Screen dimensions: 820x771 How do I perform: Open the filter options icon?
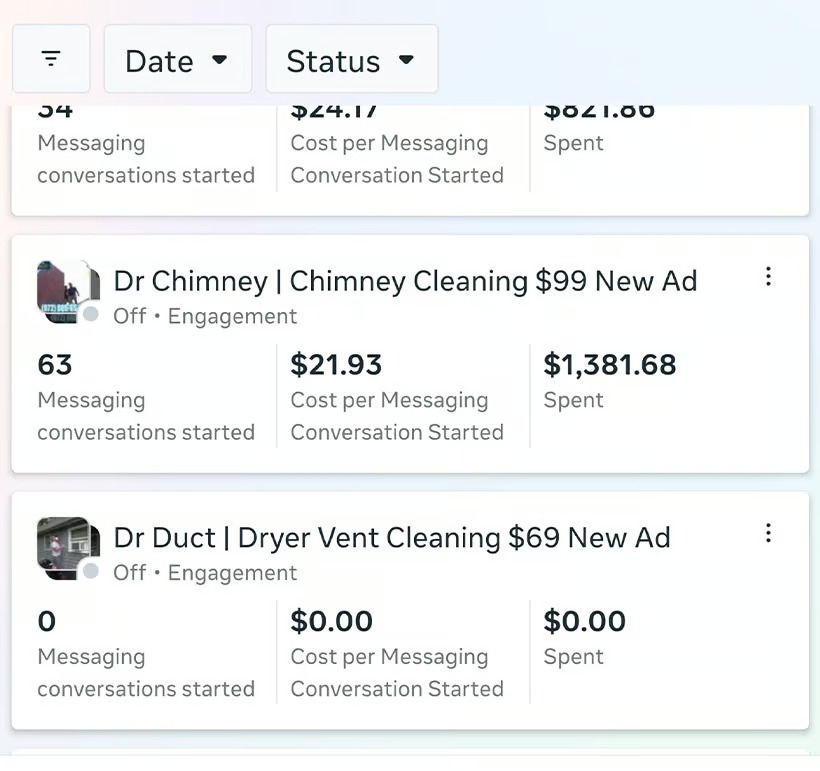[x=51, y=59]
